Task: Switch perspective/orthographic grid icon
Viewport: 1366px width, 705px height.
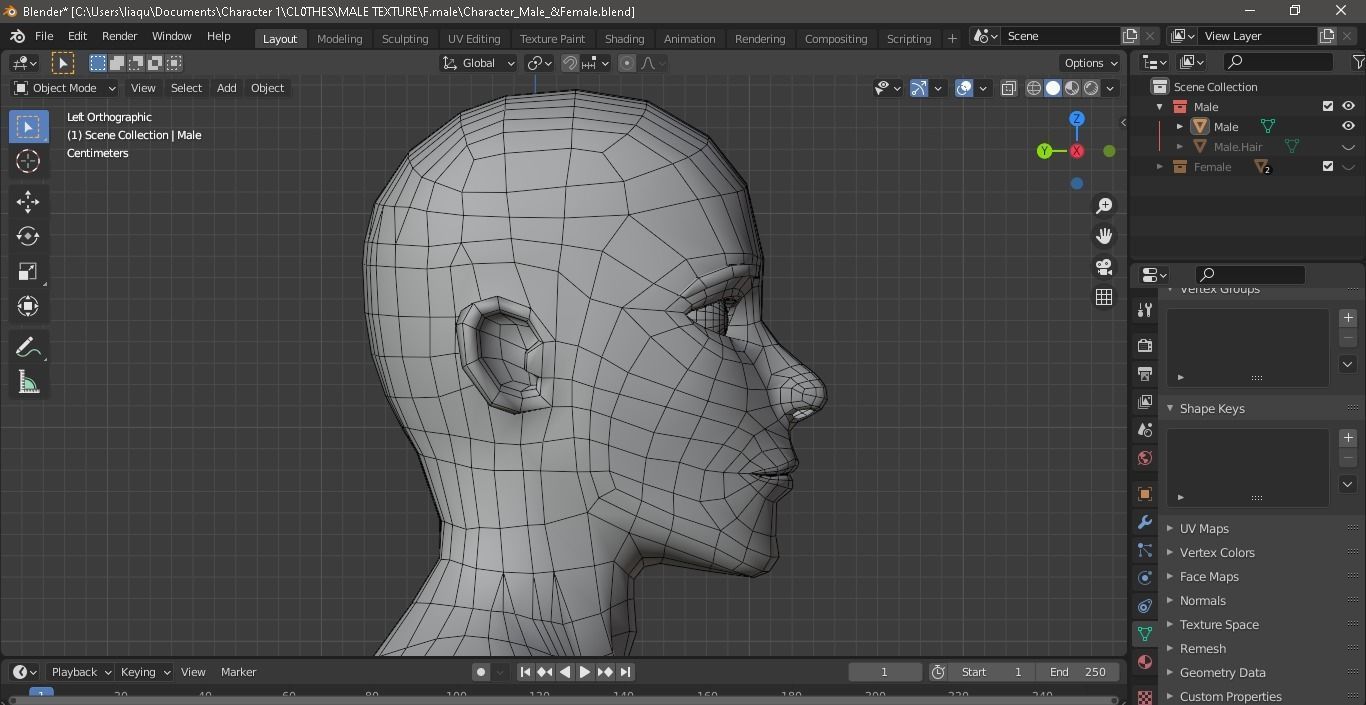Action: pyautogui.click(x=1104, y=297)
